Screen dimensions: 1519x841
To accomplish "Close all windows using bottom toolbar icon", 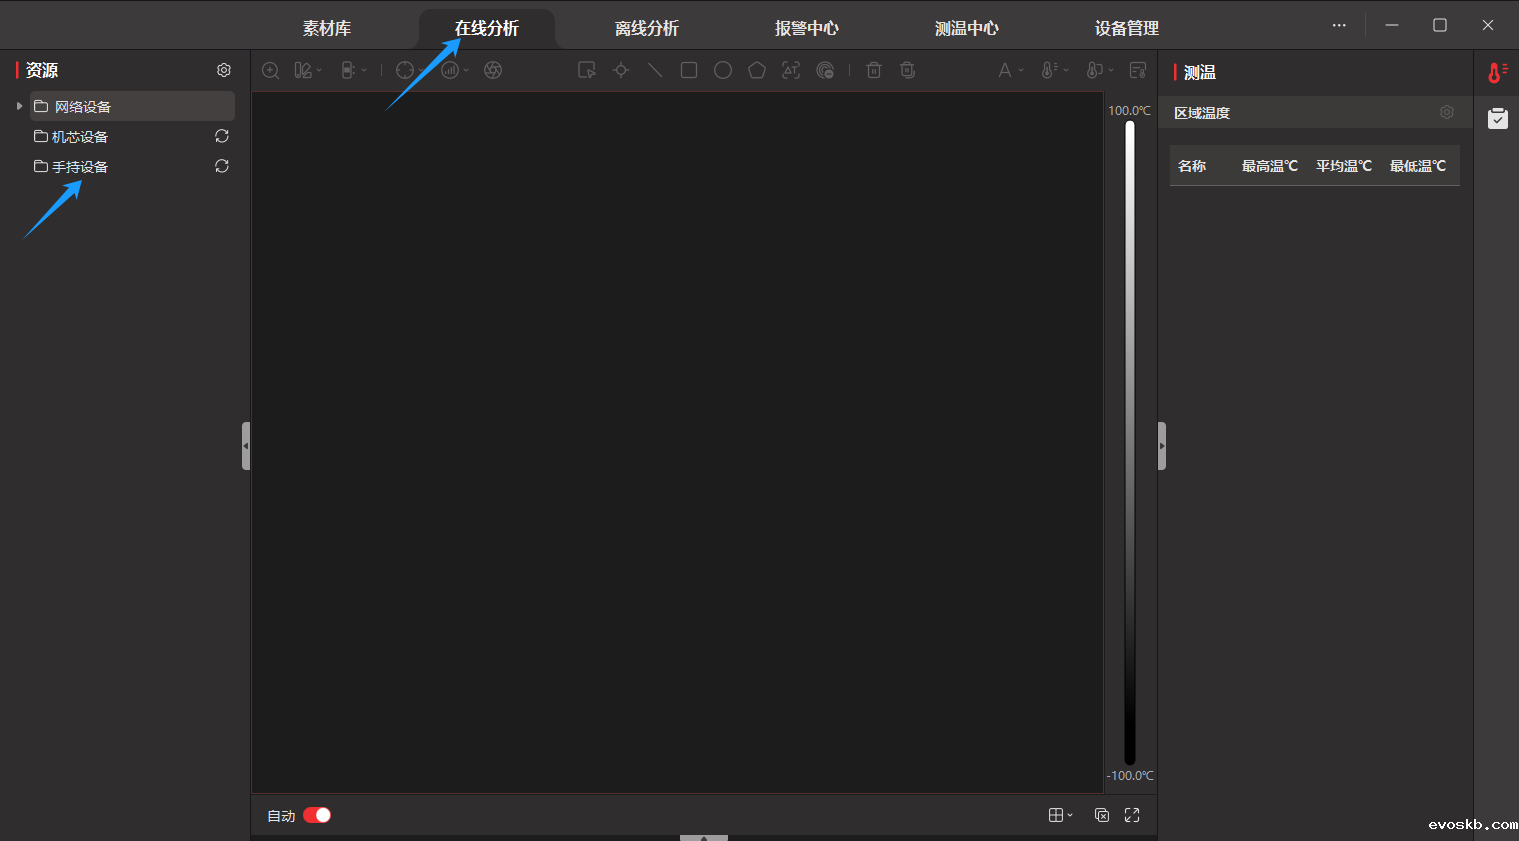I will tap(1102, 815).
